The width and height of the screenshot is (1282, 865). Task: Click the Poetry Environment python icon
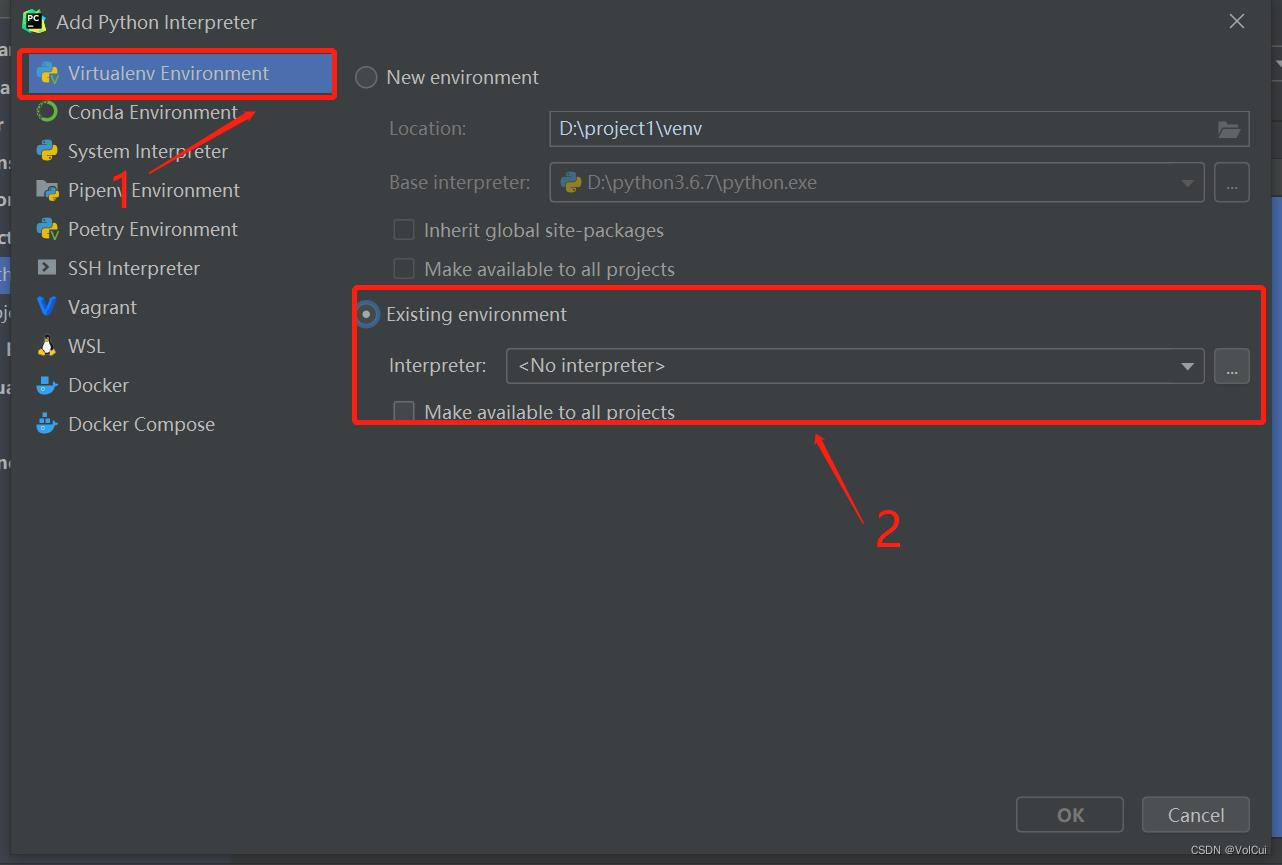coord(47,229)
